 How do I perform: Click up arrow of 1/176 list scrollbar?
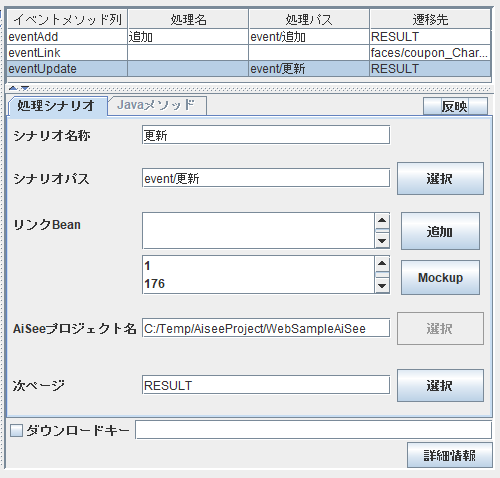point(382,263)
